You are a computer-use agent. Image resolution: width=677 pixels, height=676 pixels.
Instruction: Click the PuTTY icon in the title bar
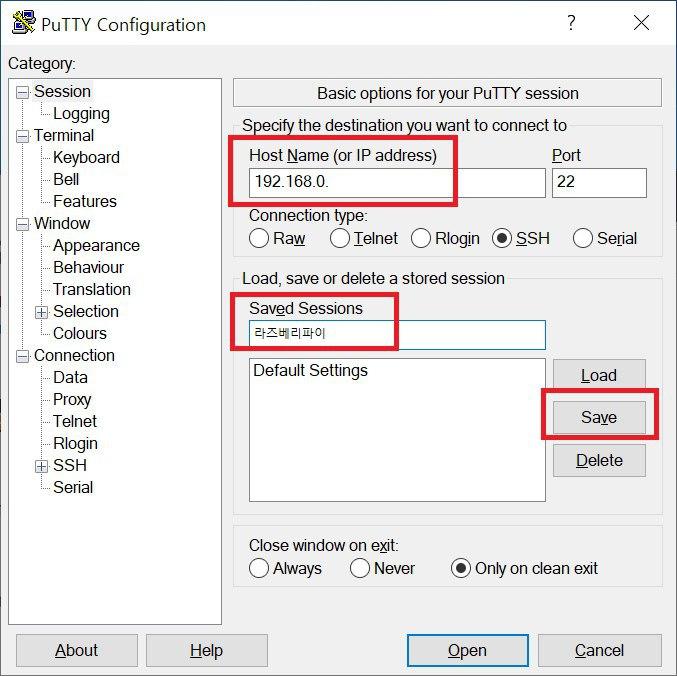24,22
